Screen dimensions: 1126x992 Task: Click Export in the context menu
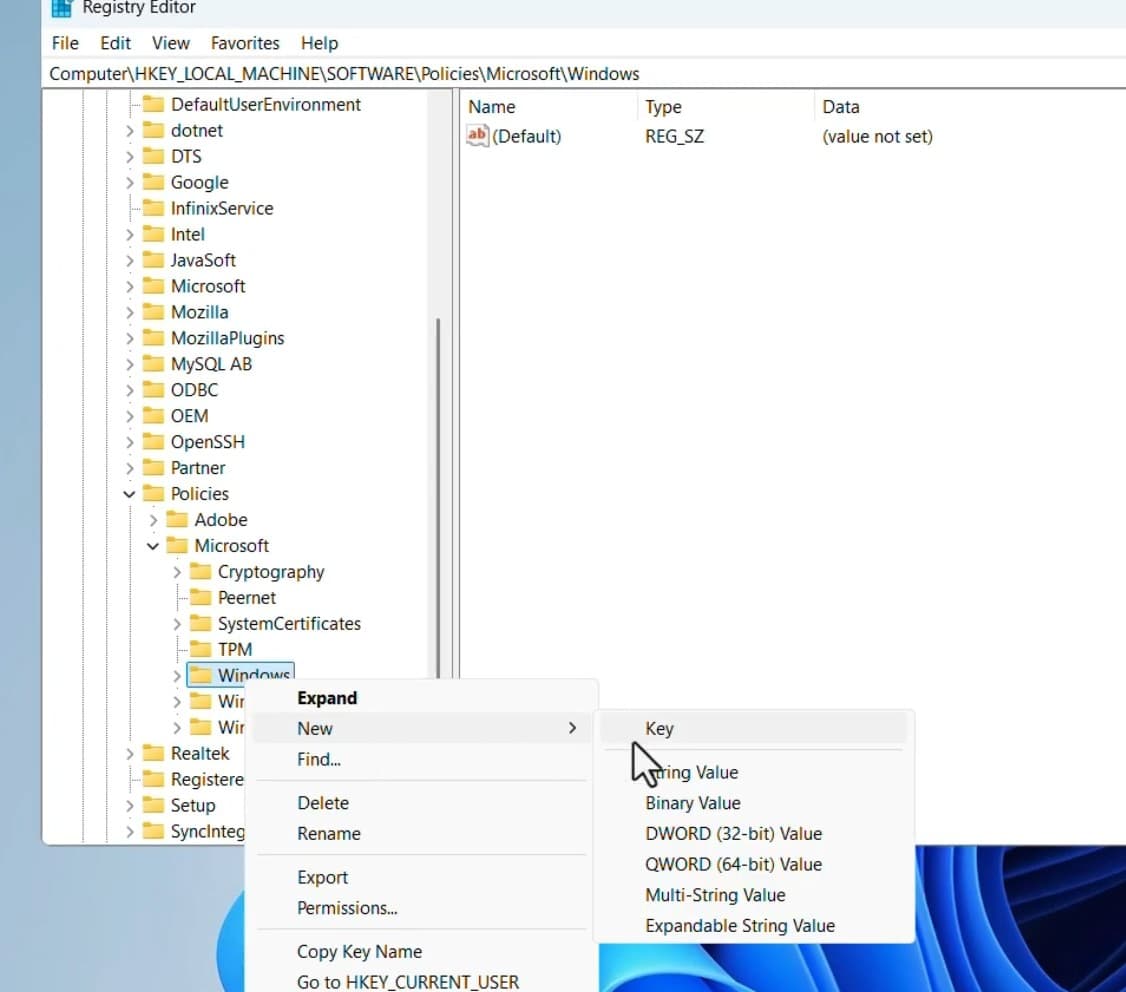(x=322, y=877)
